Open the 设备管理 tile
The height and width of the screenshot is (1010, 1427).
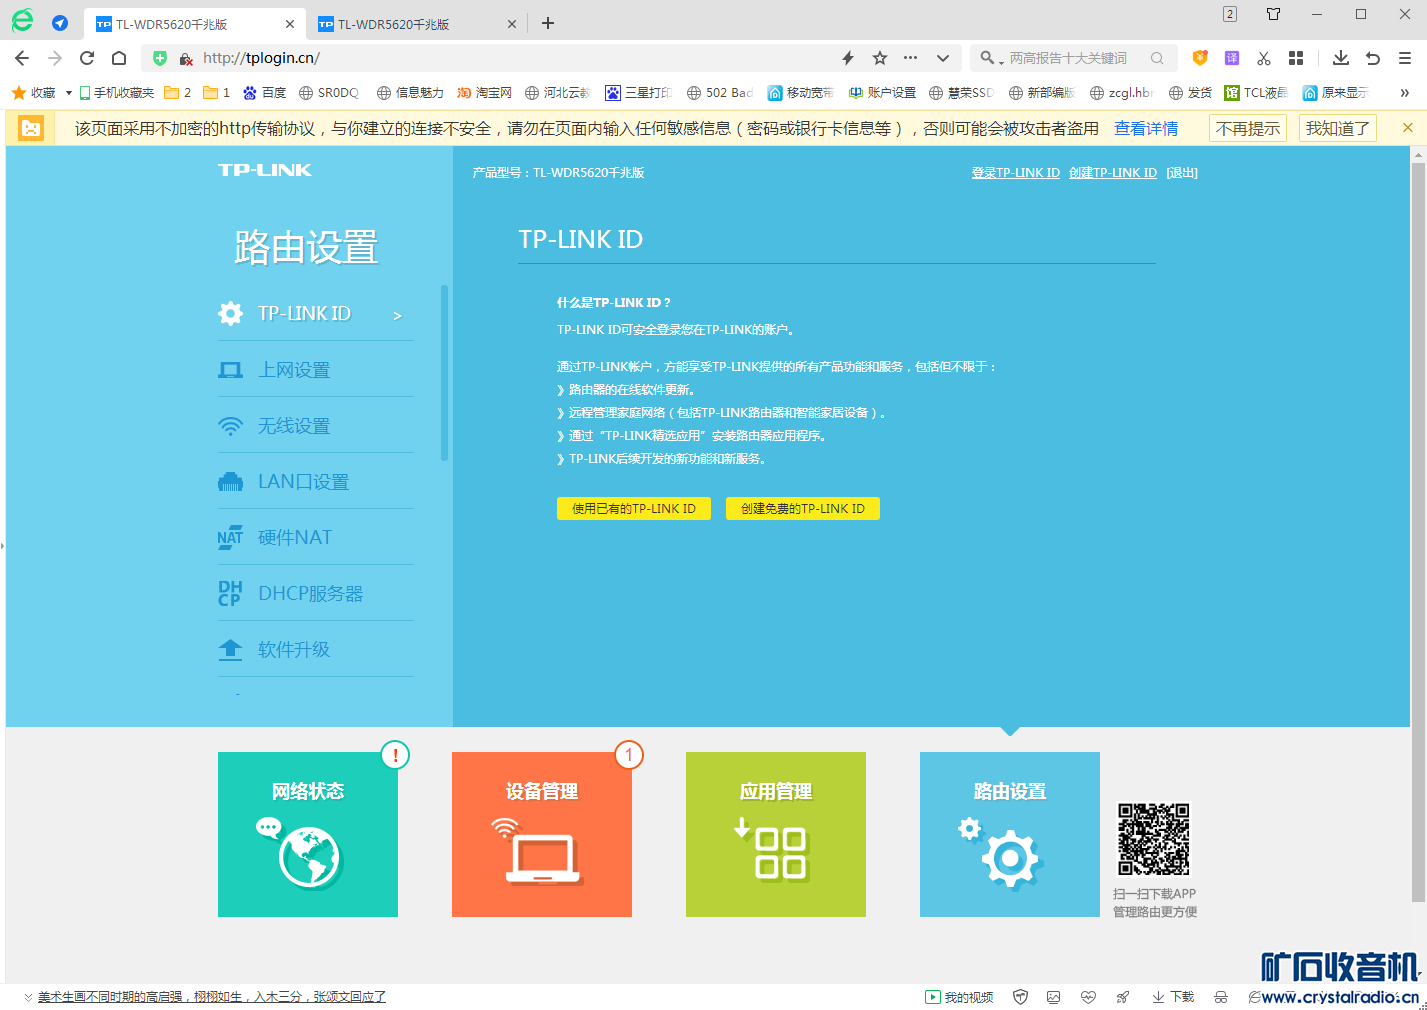click(542, 834)
